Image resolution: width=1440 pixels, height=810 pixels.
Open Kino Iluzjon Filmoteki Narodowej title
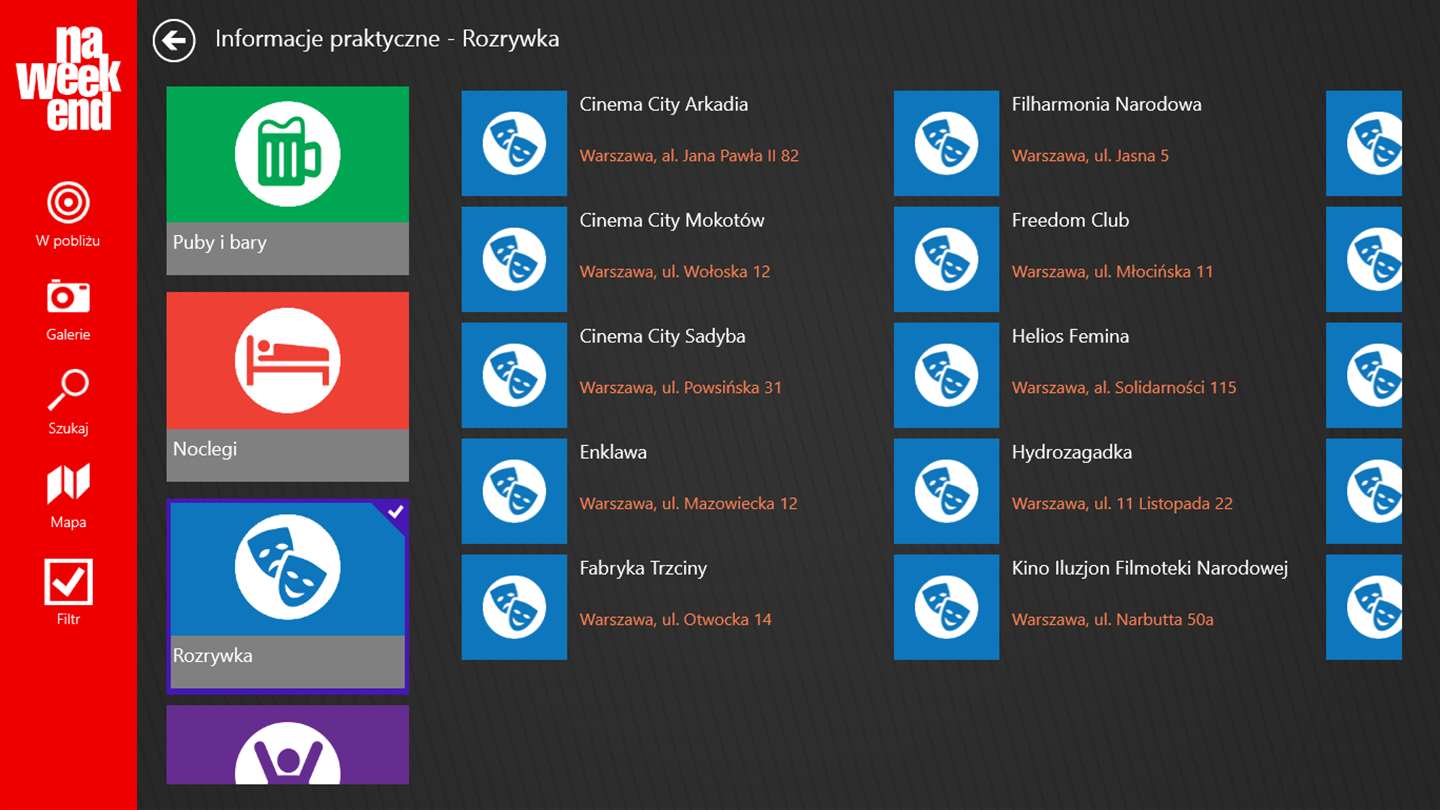tap(1150, 568)
